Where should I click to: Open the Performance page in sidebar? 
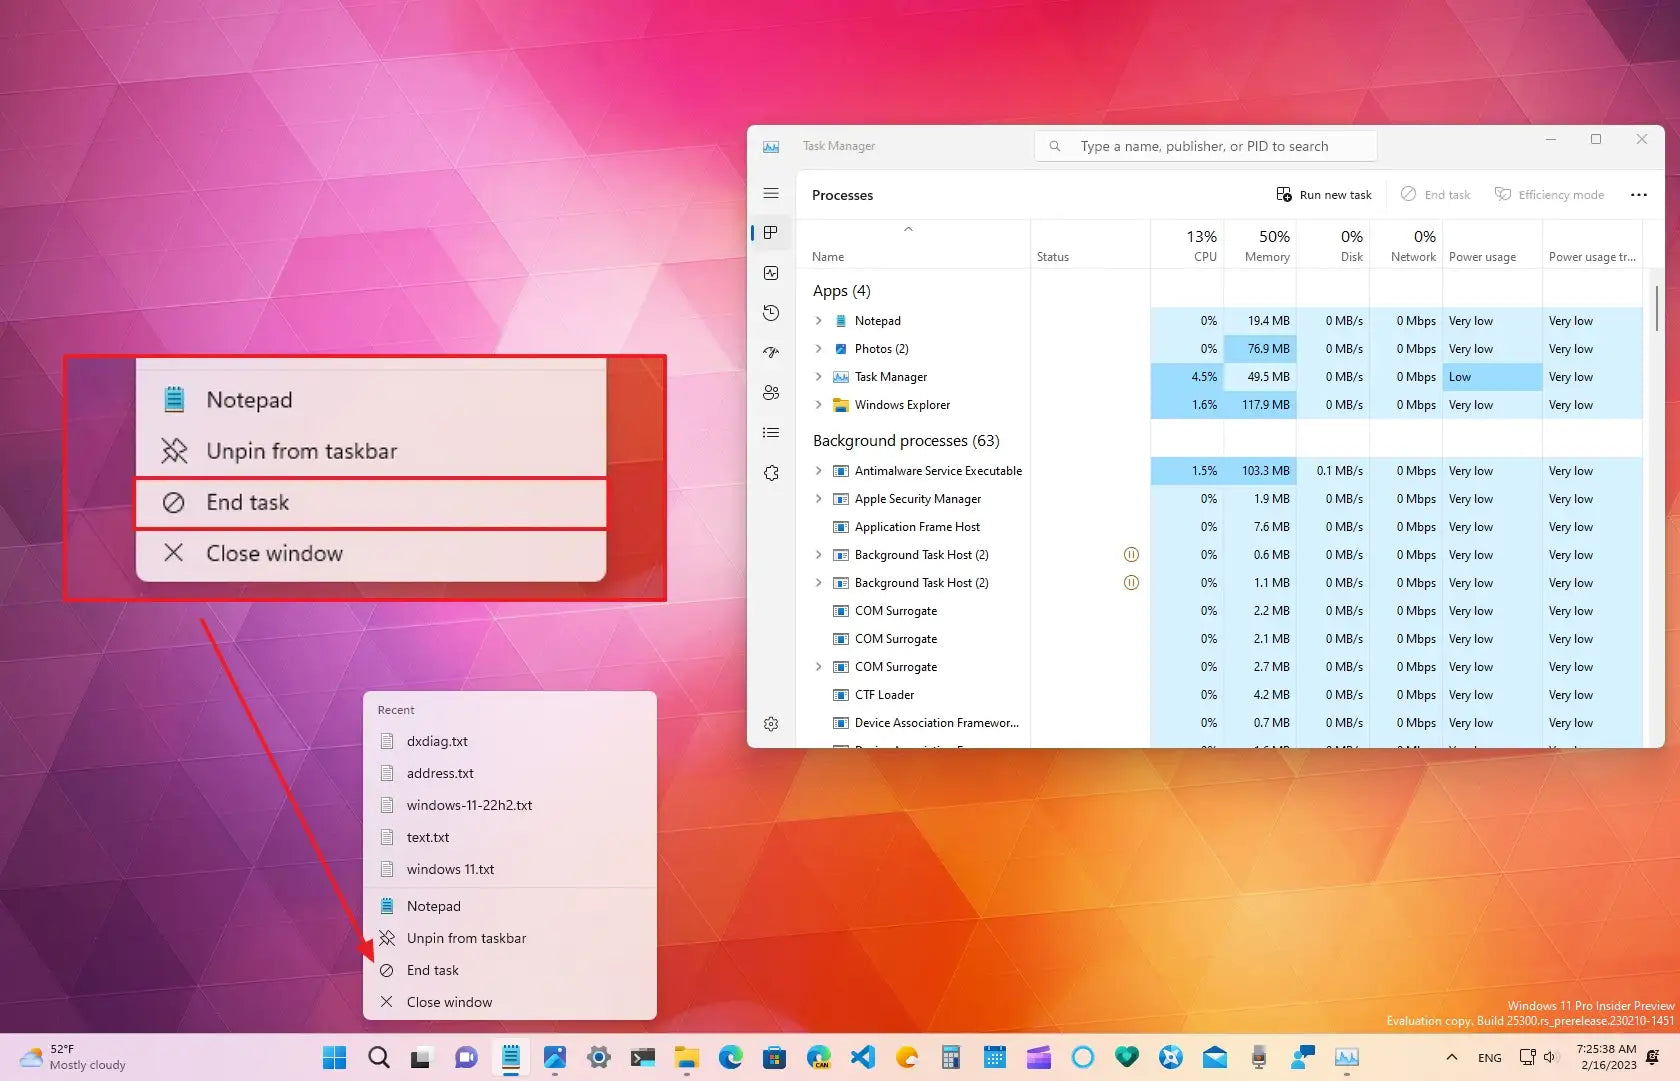point(771,273)
